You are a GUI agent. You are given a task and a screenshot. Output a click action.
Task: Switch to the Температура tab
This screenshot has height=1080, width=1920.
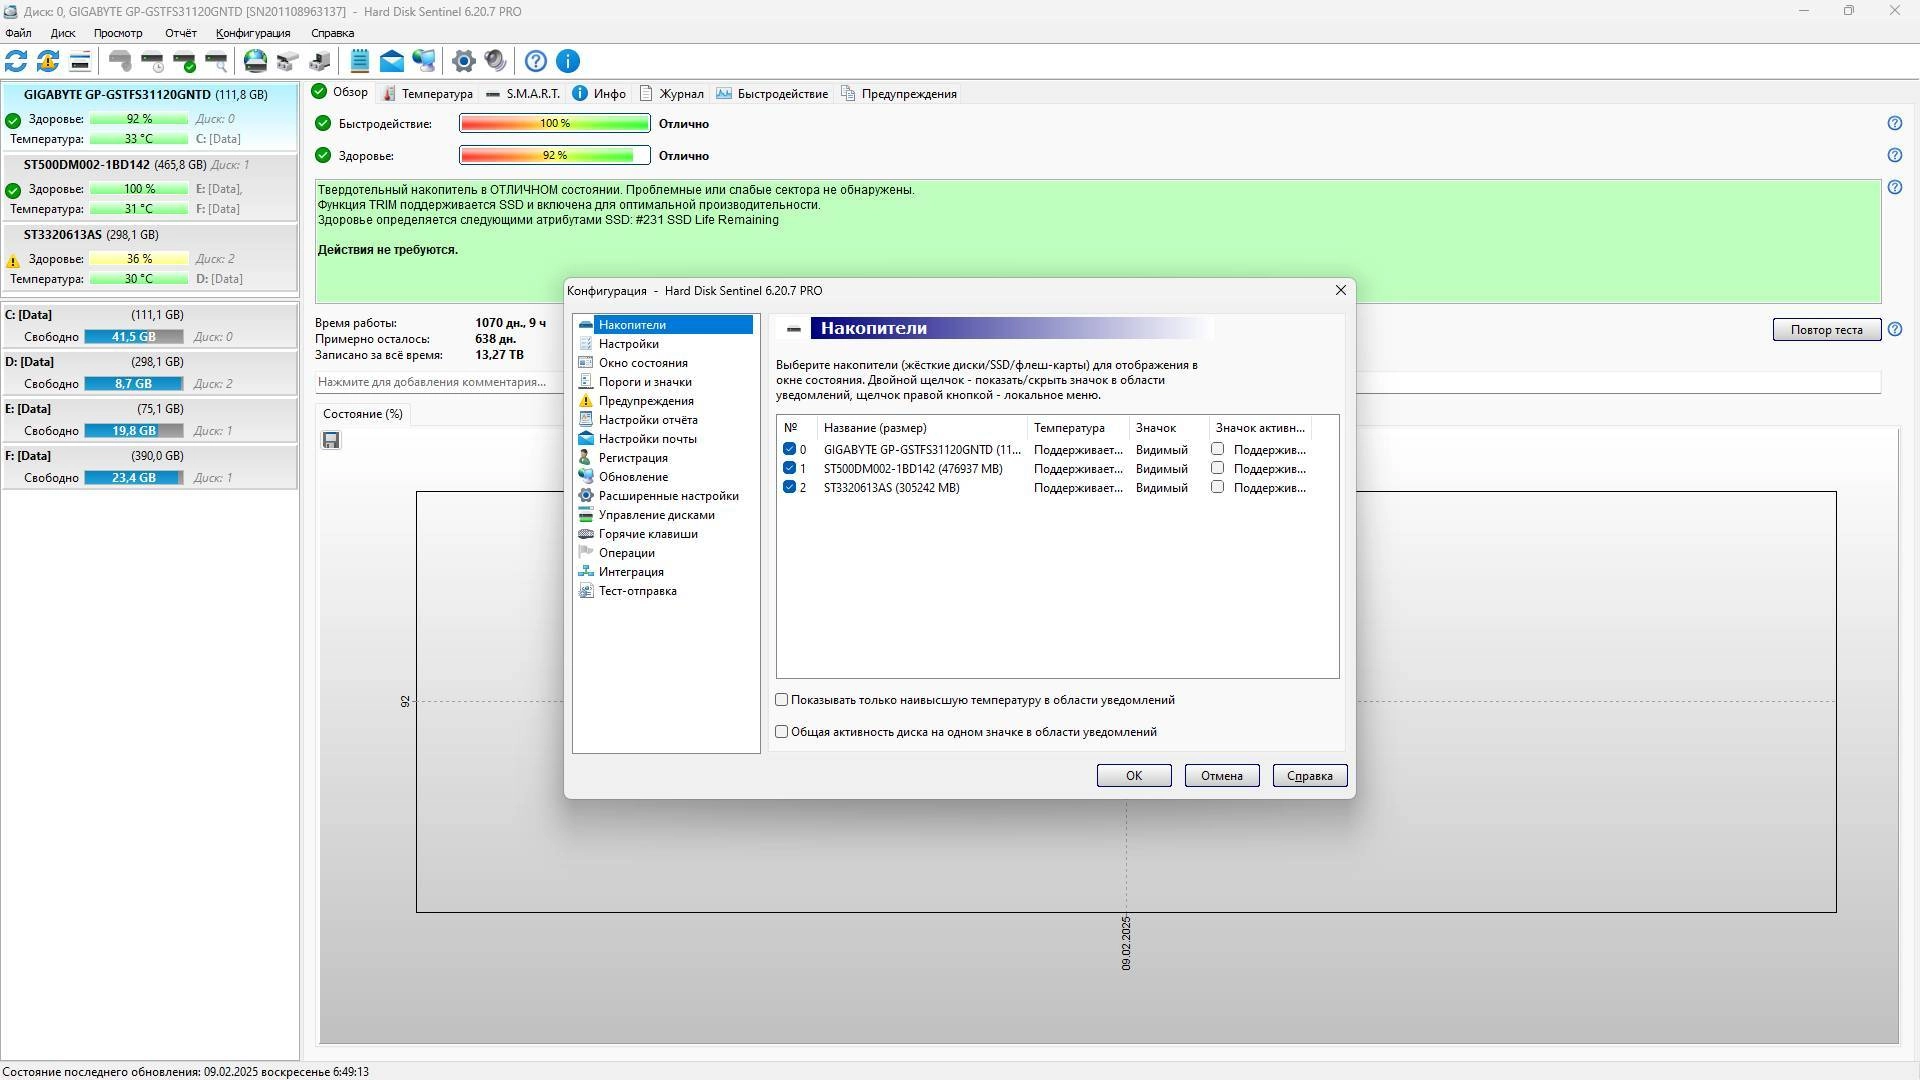click(x=427, y=94)
